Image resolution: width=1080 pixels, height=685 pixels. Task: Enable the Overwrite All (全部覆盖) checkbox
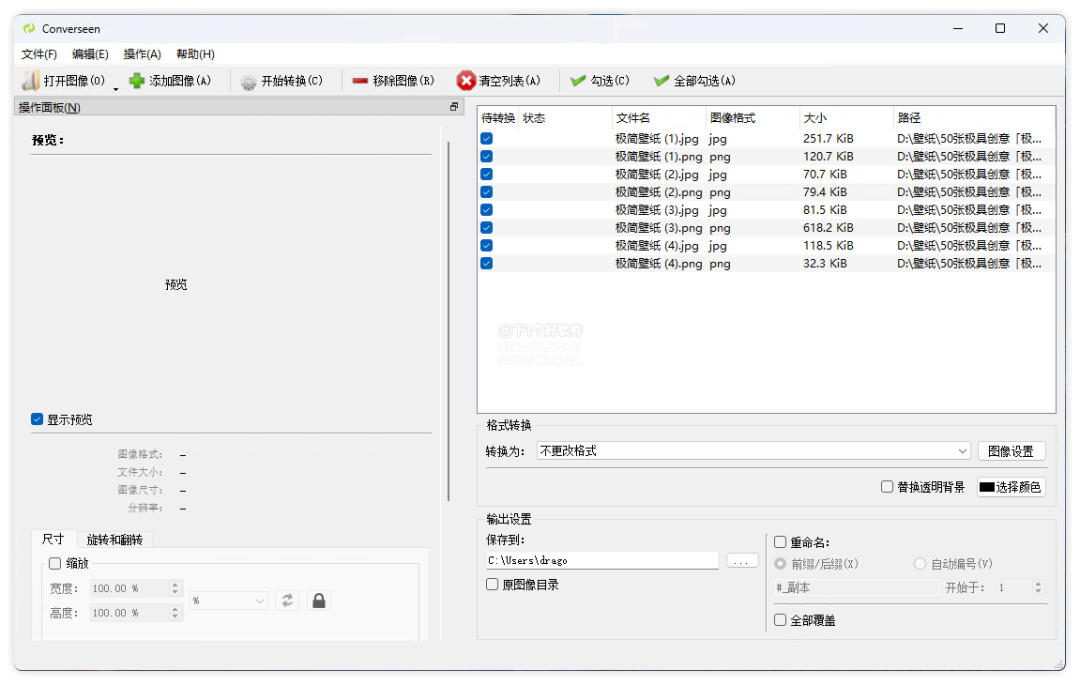coord(781,620)
